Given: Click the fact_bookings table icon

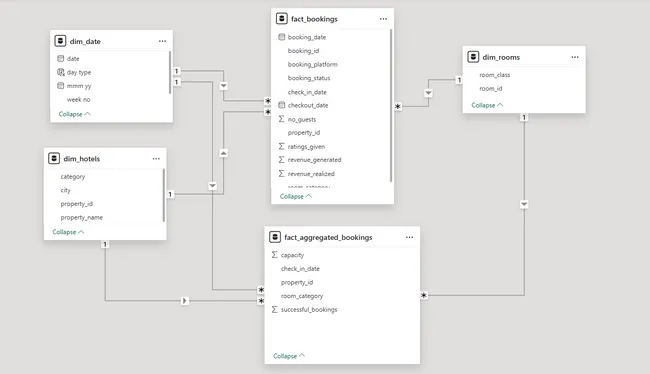Looking at the screenshot, I should [281, 19].
